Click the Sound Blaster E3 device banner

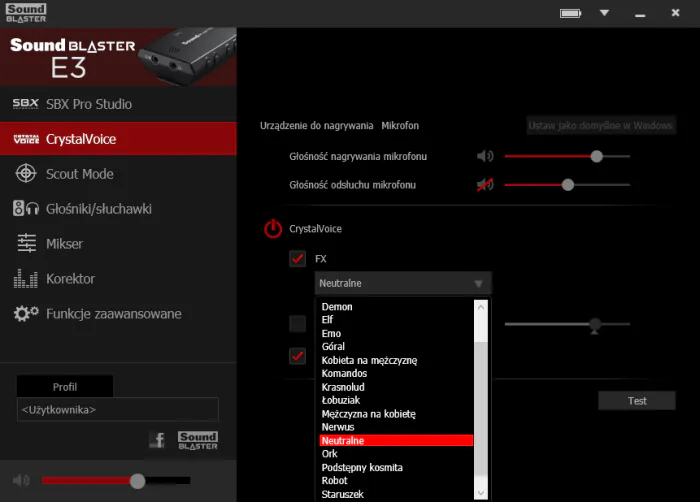point(118,57)
